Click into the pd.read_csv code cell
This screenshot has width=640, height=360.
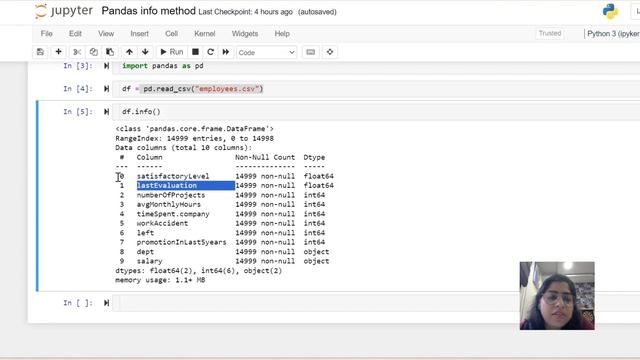(x=376, y=89)
